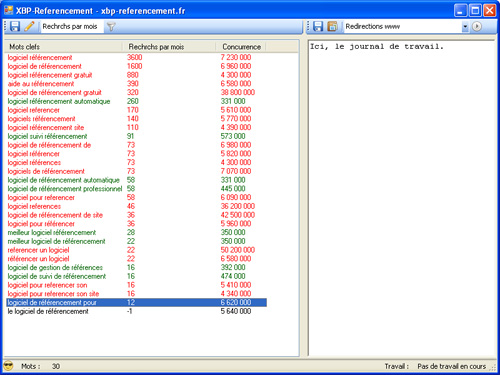Screen dimensions: 500x375
Task: Select row 'logiciel de référencement automatique'
Action: click(x=136, y=180)
